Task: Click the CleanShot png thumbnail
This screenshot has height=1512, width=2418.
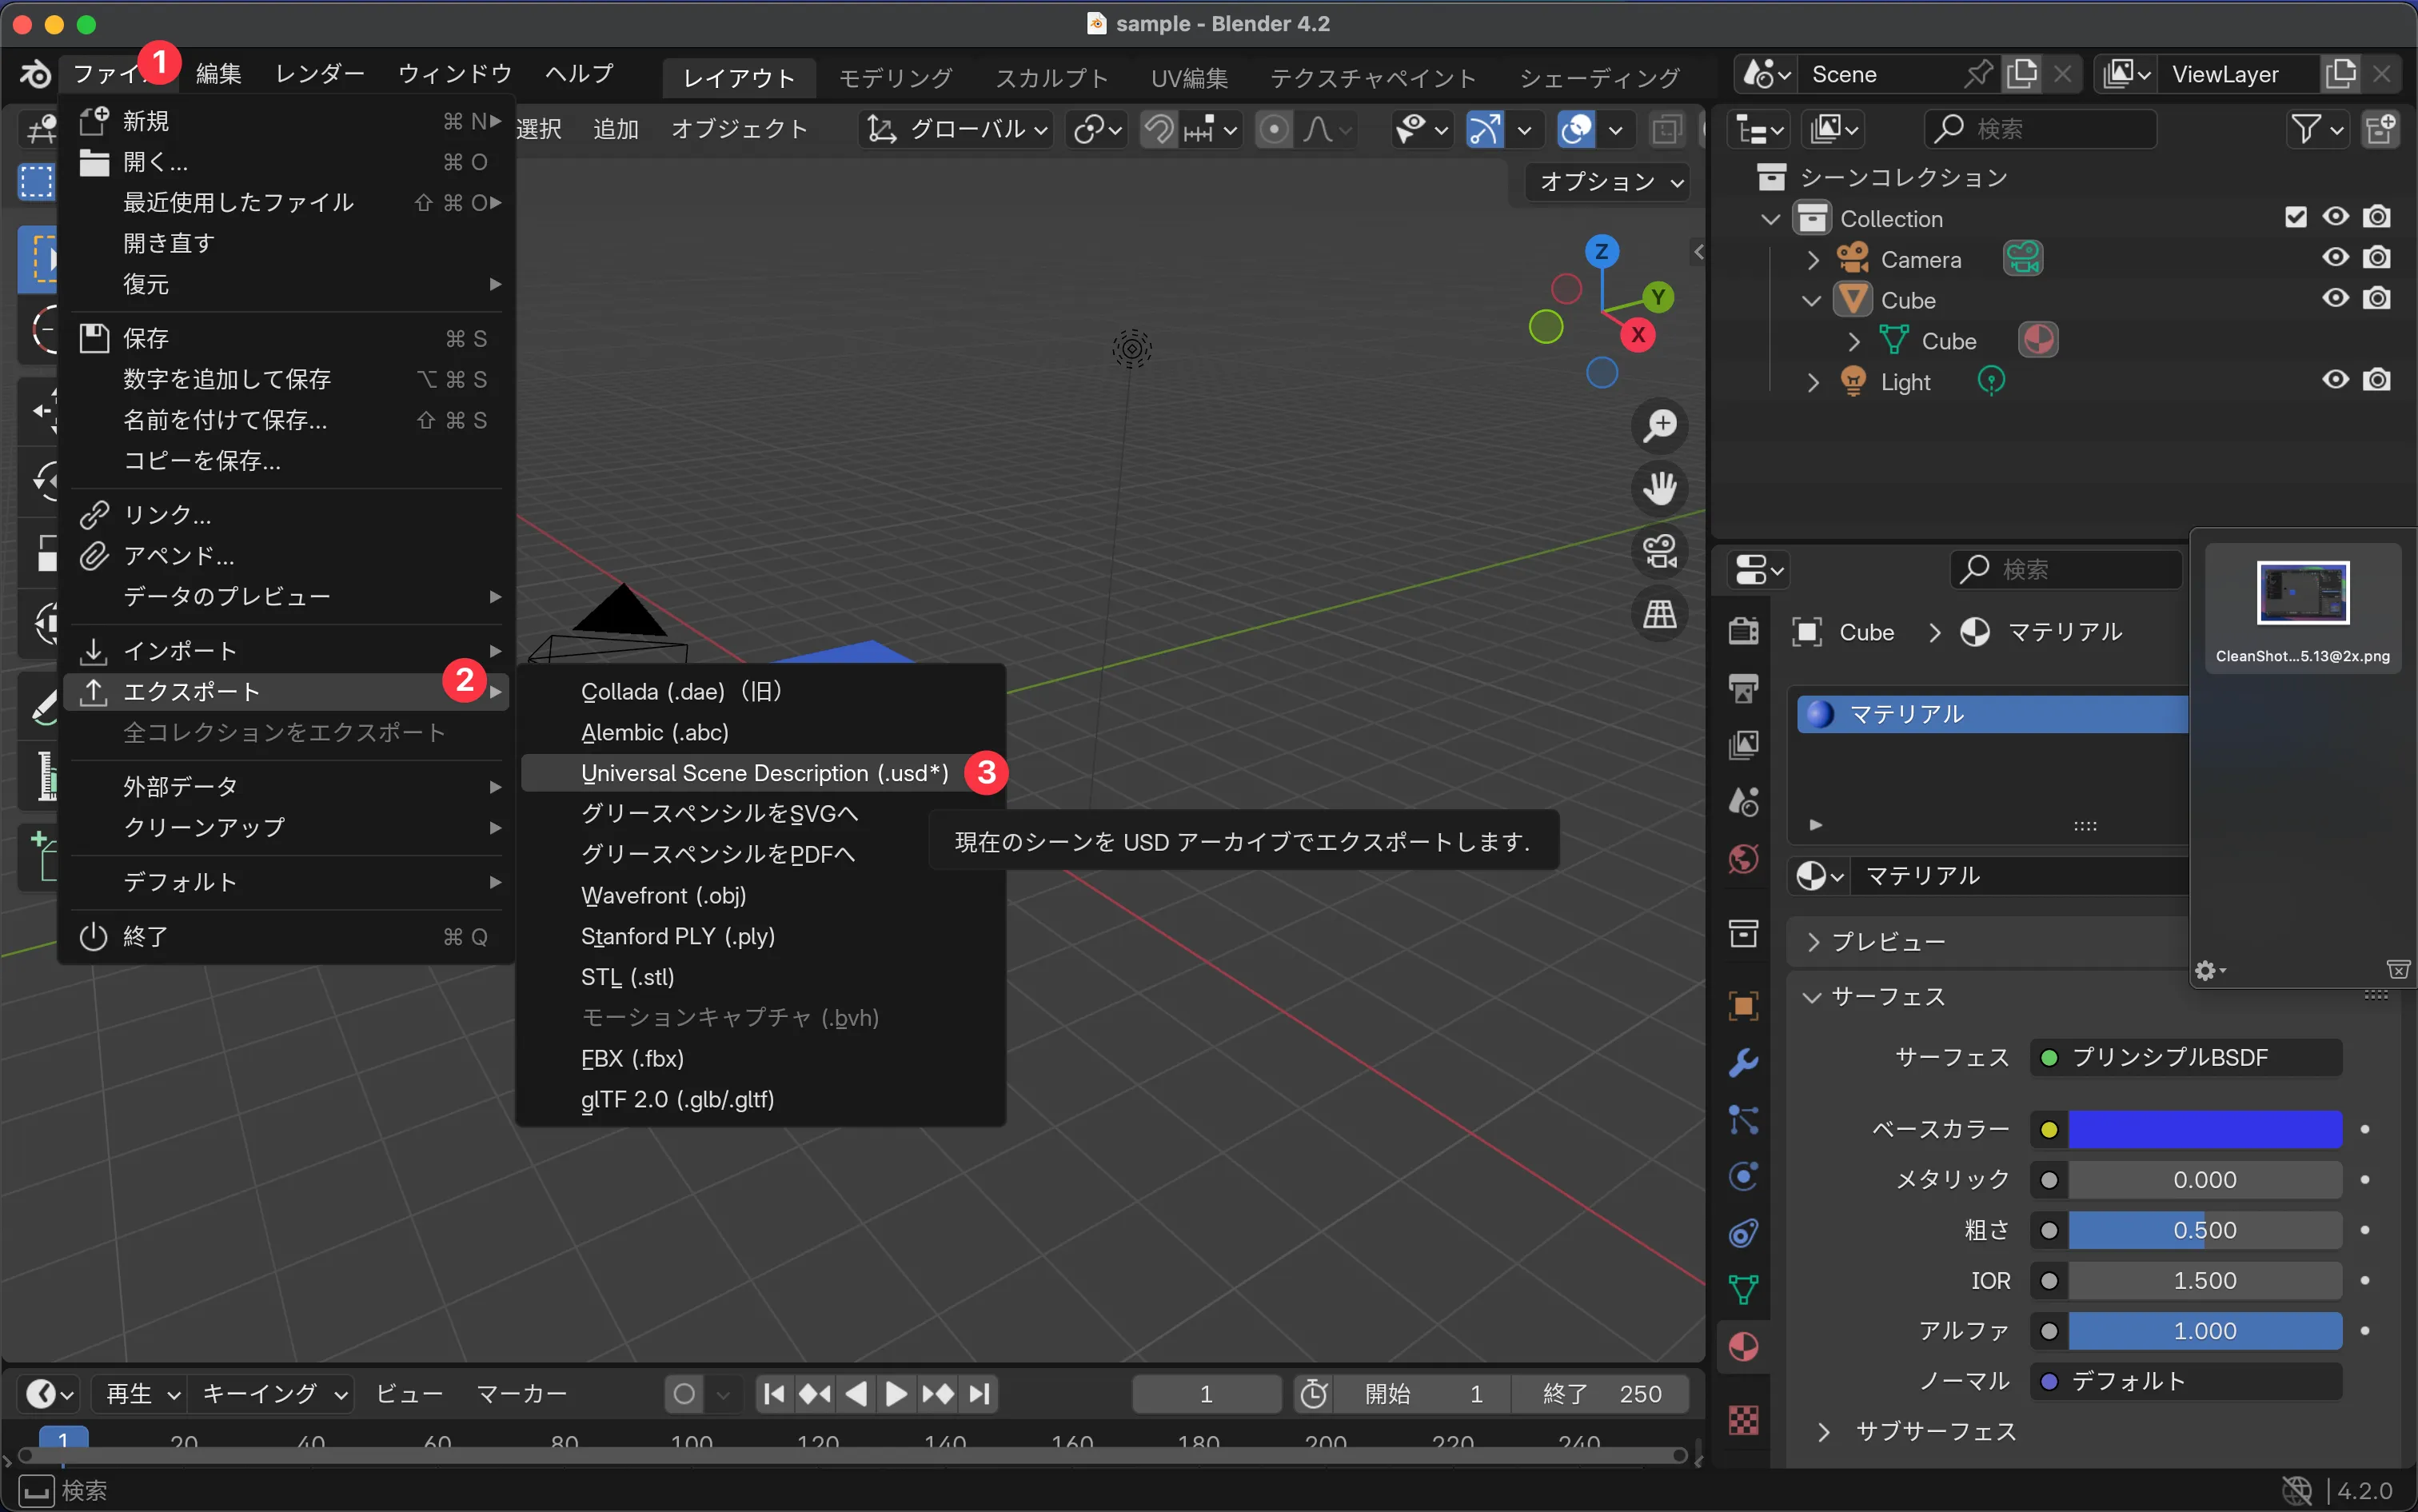Action: (x=2302, y=593)
